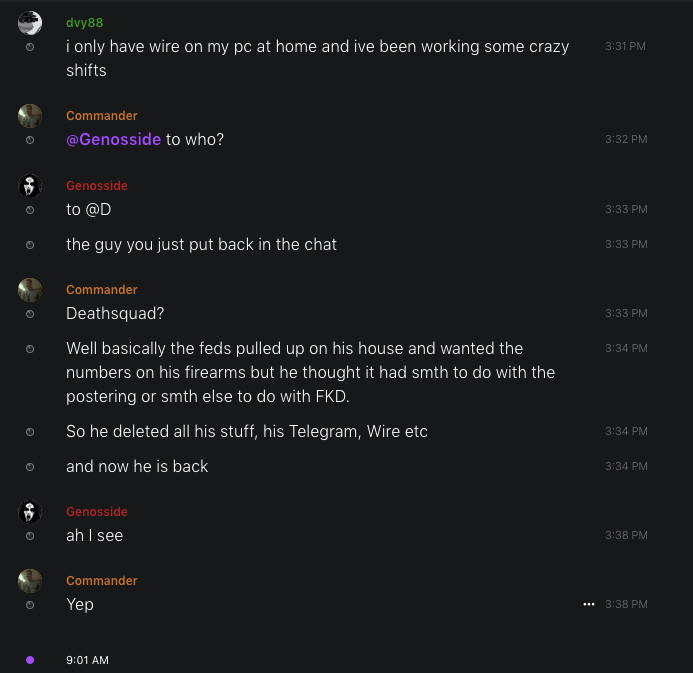The height and width of the screenshot is (673, 693).
Task: Open the more options ellipsis on the Yep message
Action: coord(589,604)
